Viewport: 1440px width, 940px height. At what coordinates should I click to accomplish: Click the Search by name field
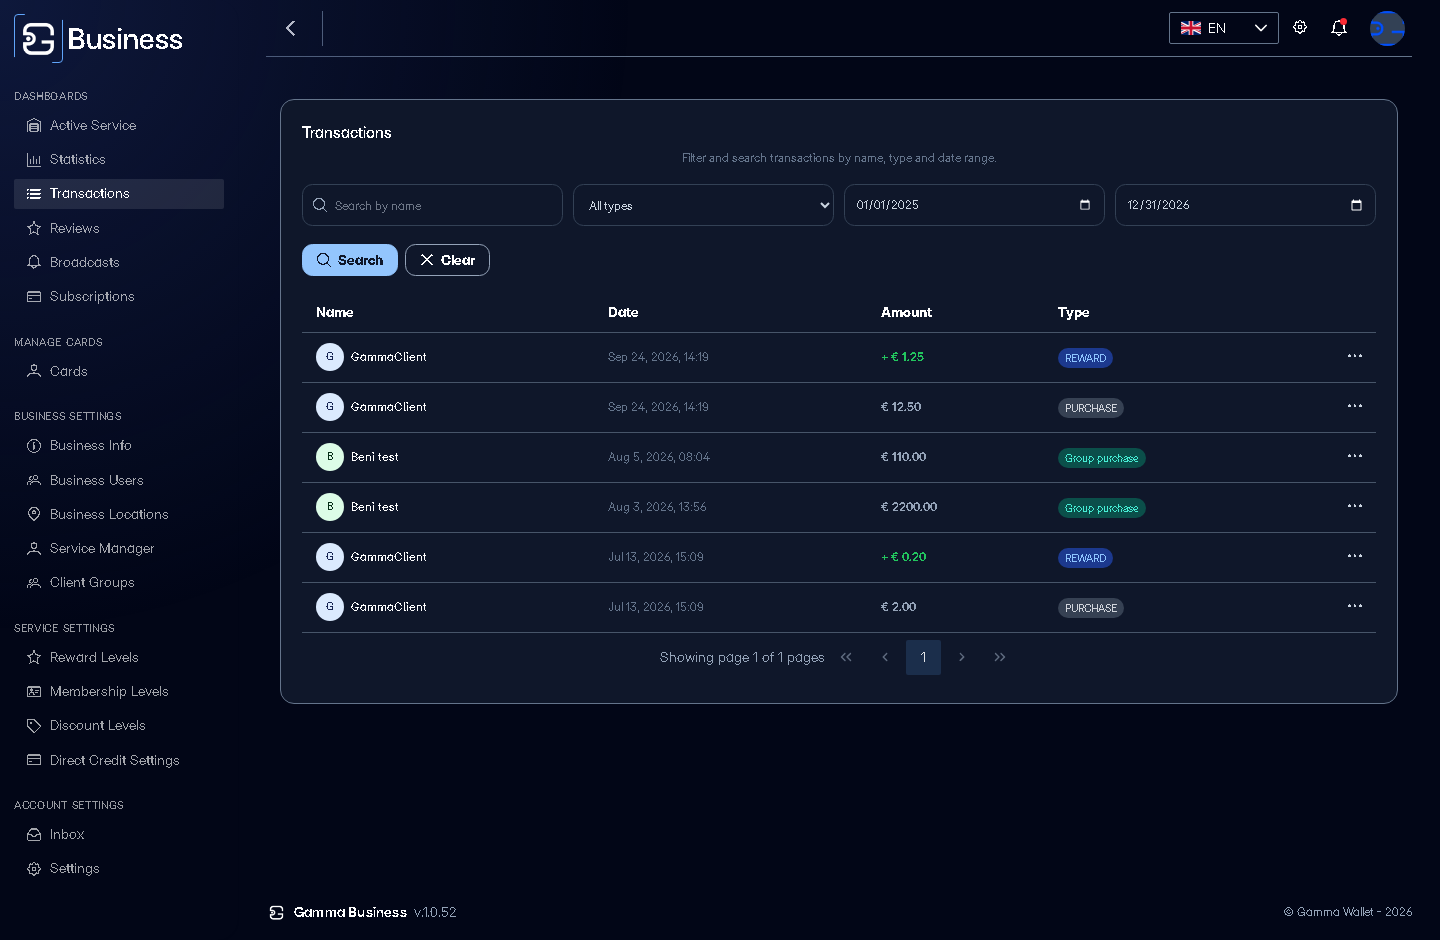432,205
